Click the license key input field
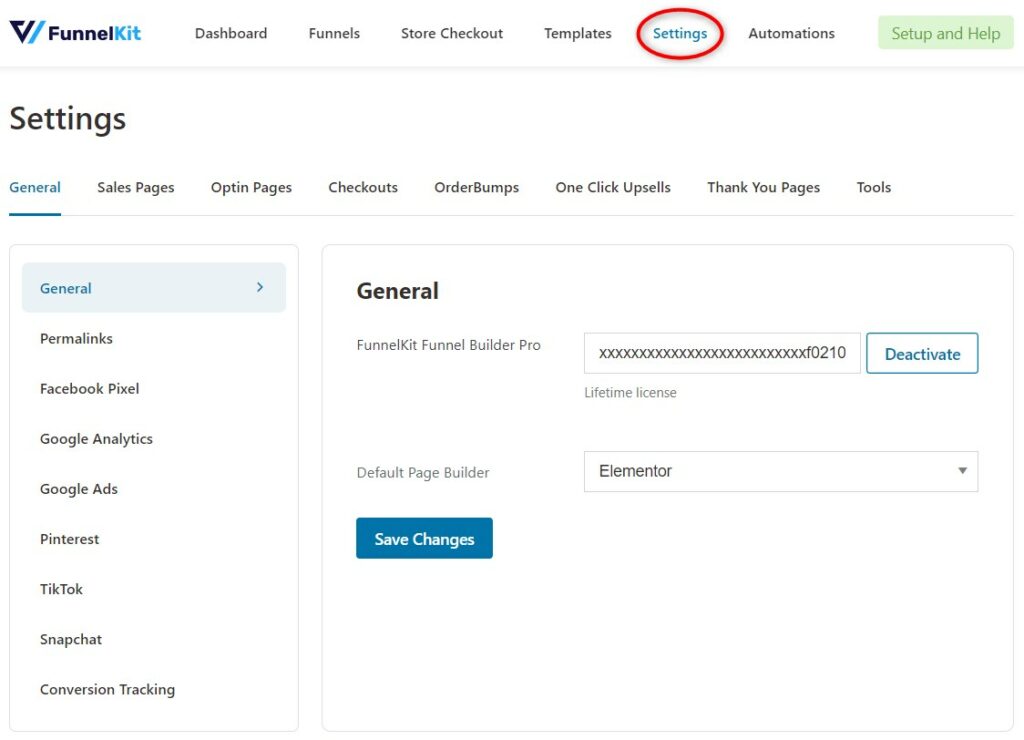 coord(722,353)
